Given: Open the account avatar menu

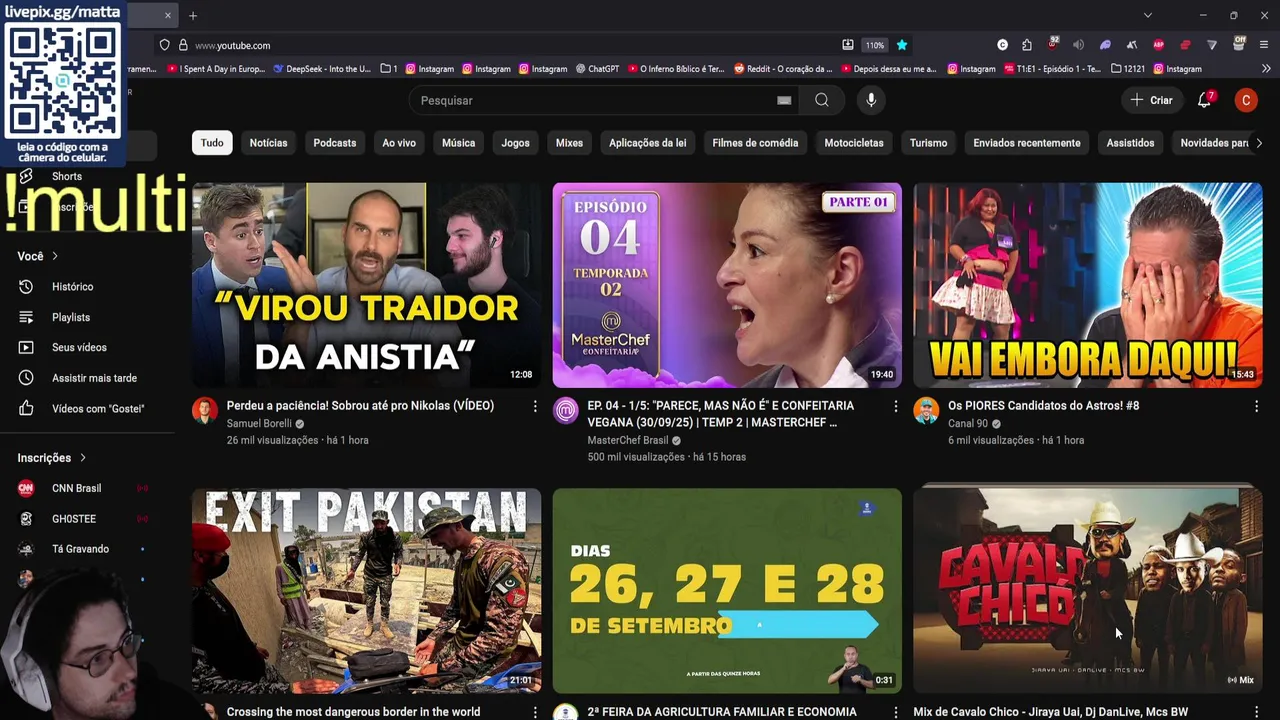Looking at the screenshot, I should (x=1246, y=100).
